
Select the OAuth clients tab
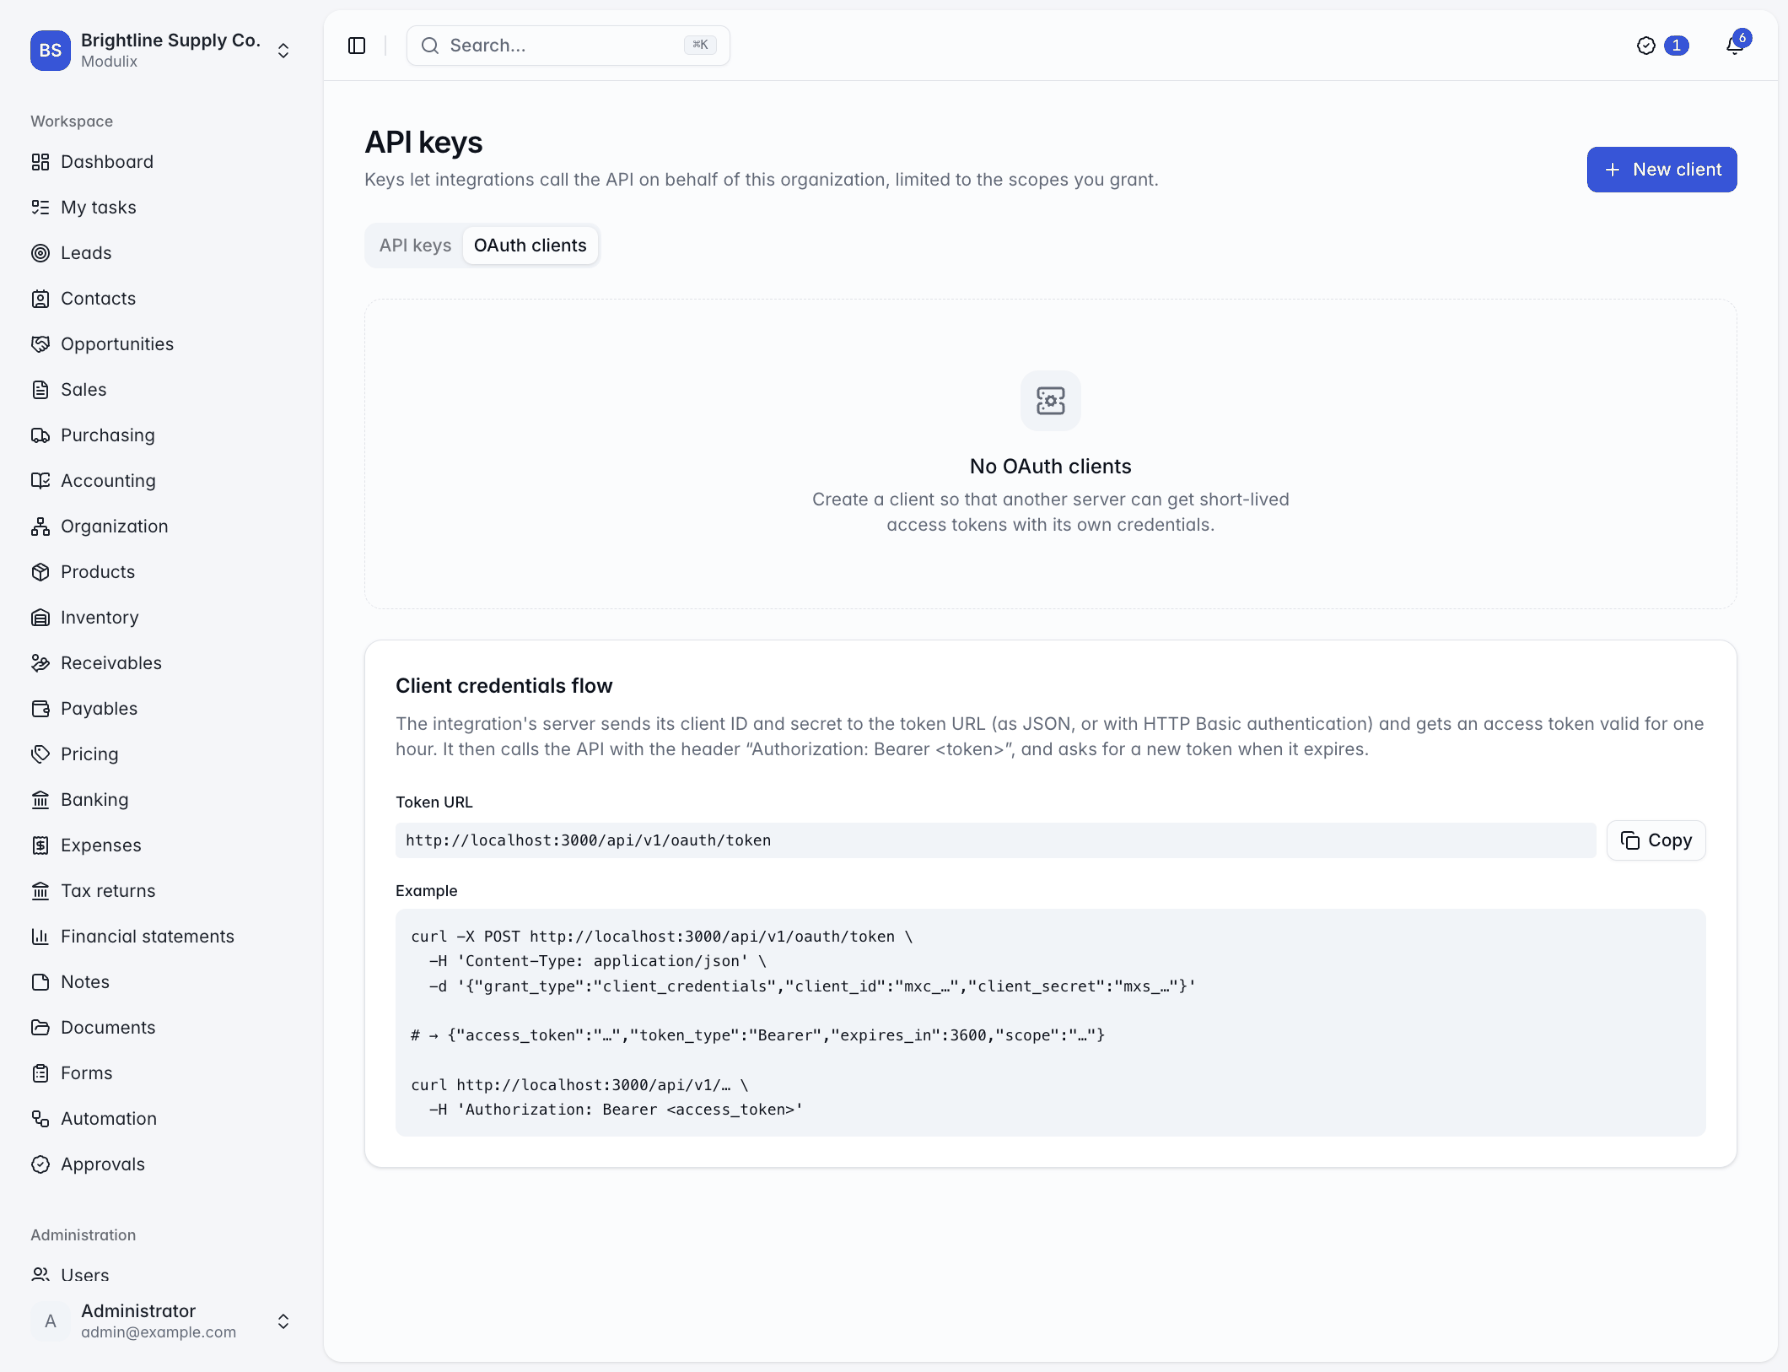530,245
